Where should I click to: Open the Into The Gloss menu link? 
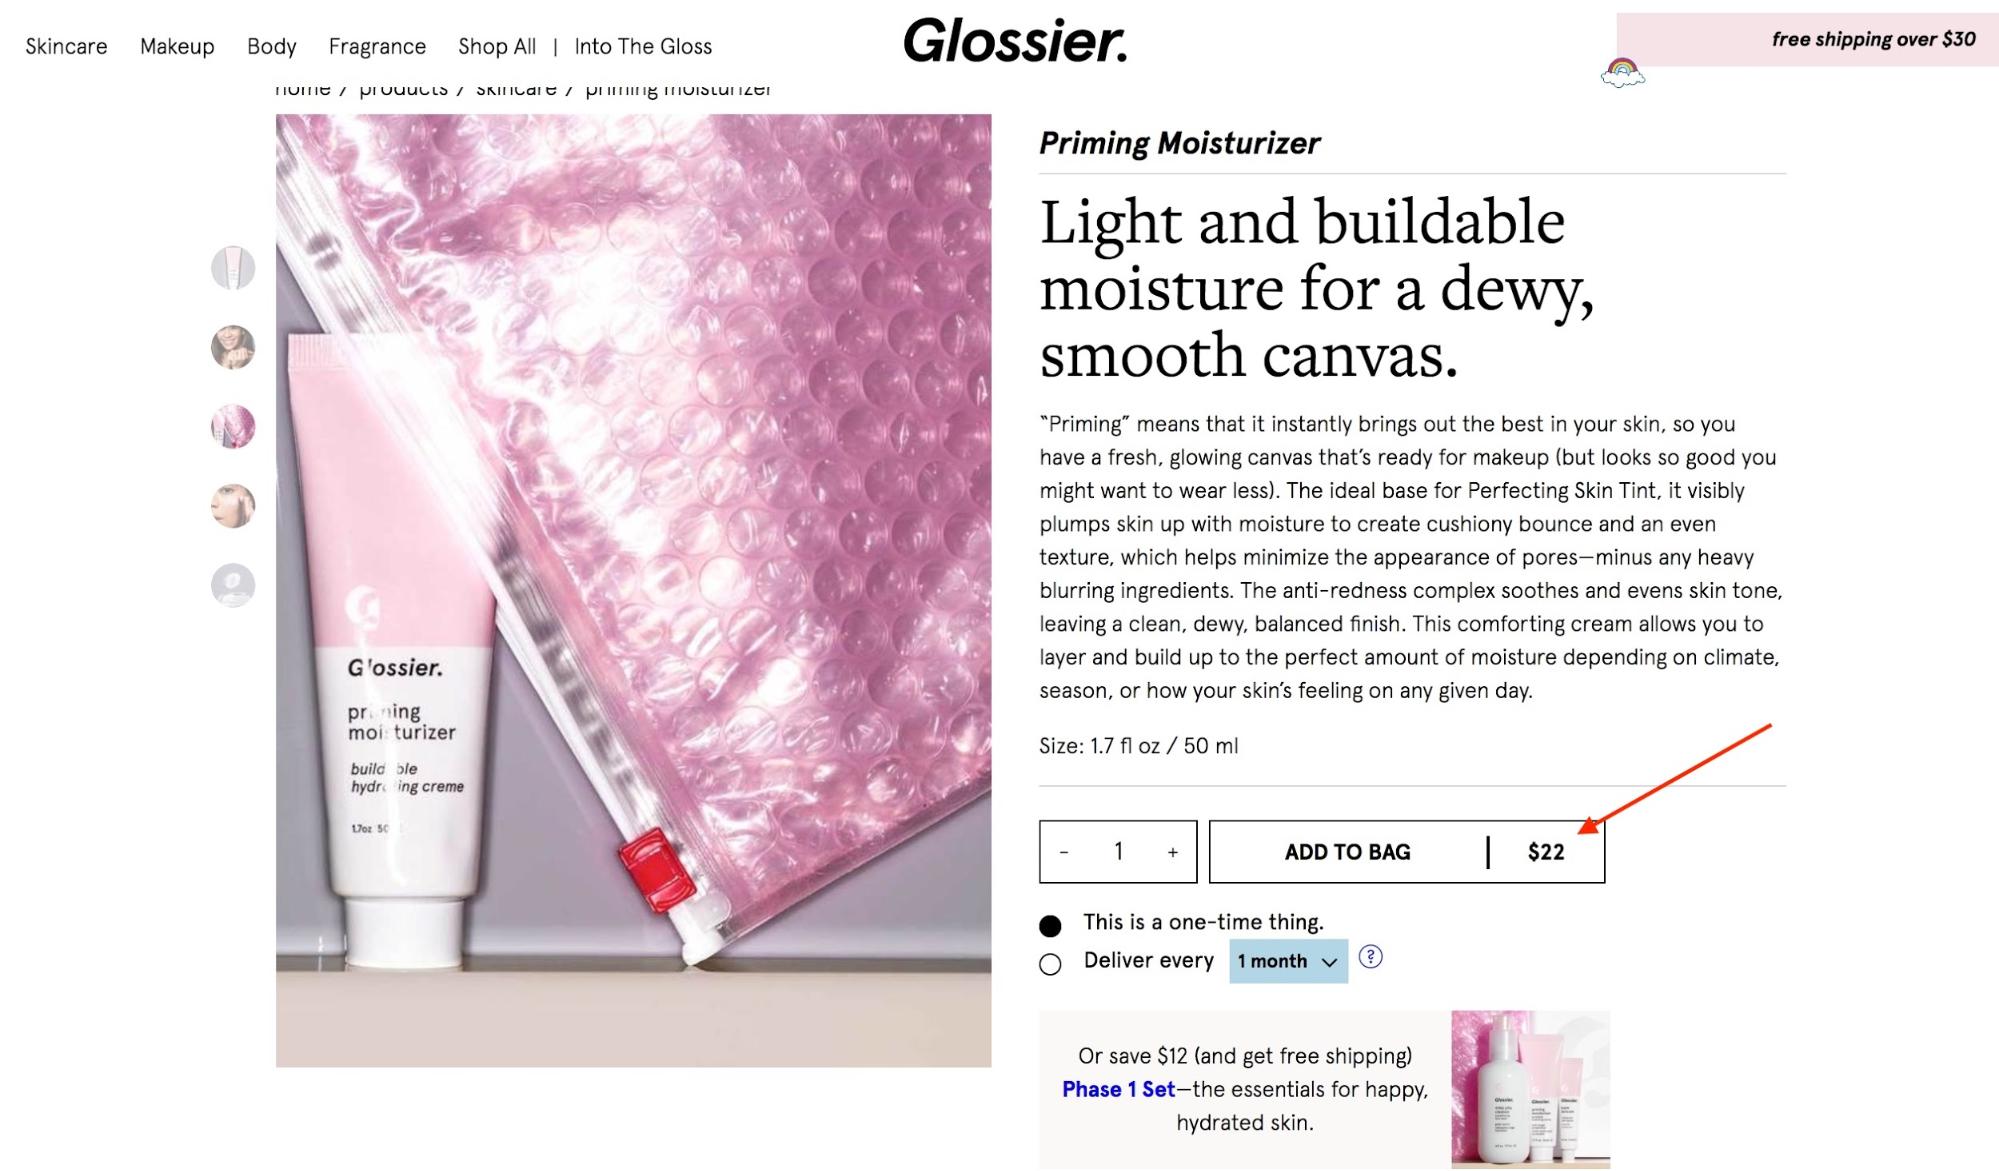643,45
